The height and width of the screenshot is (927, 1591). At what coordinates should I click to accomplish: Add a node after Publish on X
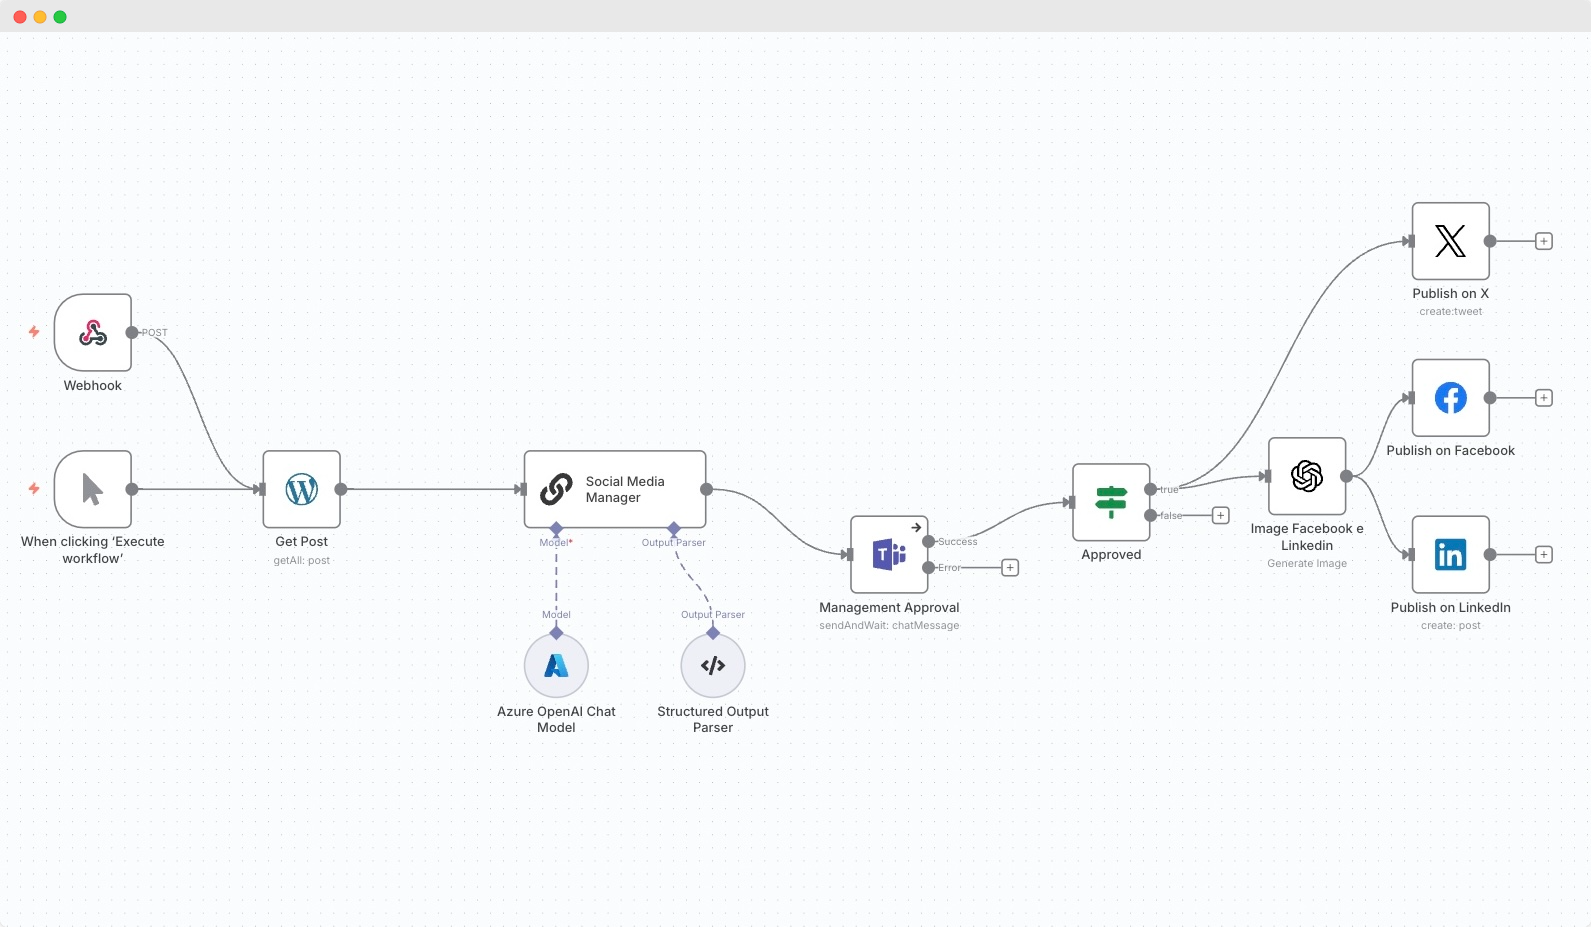click(1544, 242)
